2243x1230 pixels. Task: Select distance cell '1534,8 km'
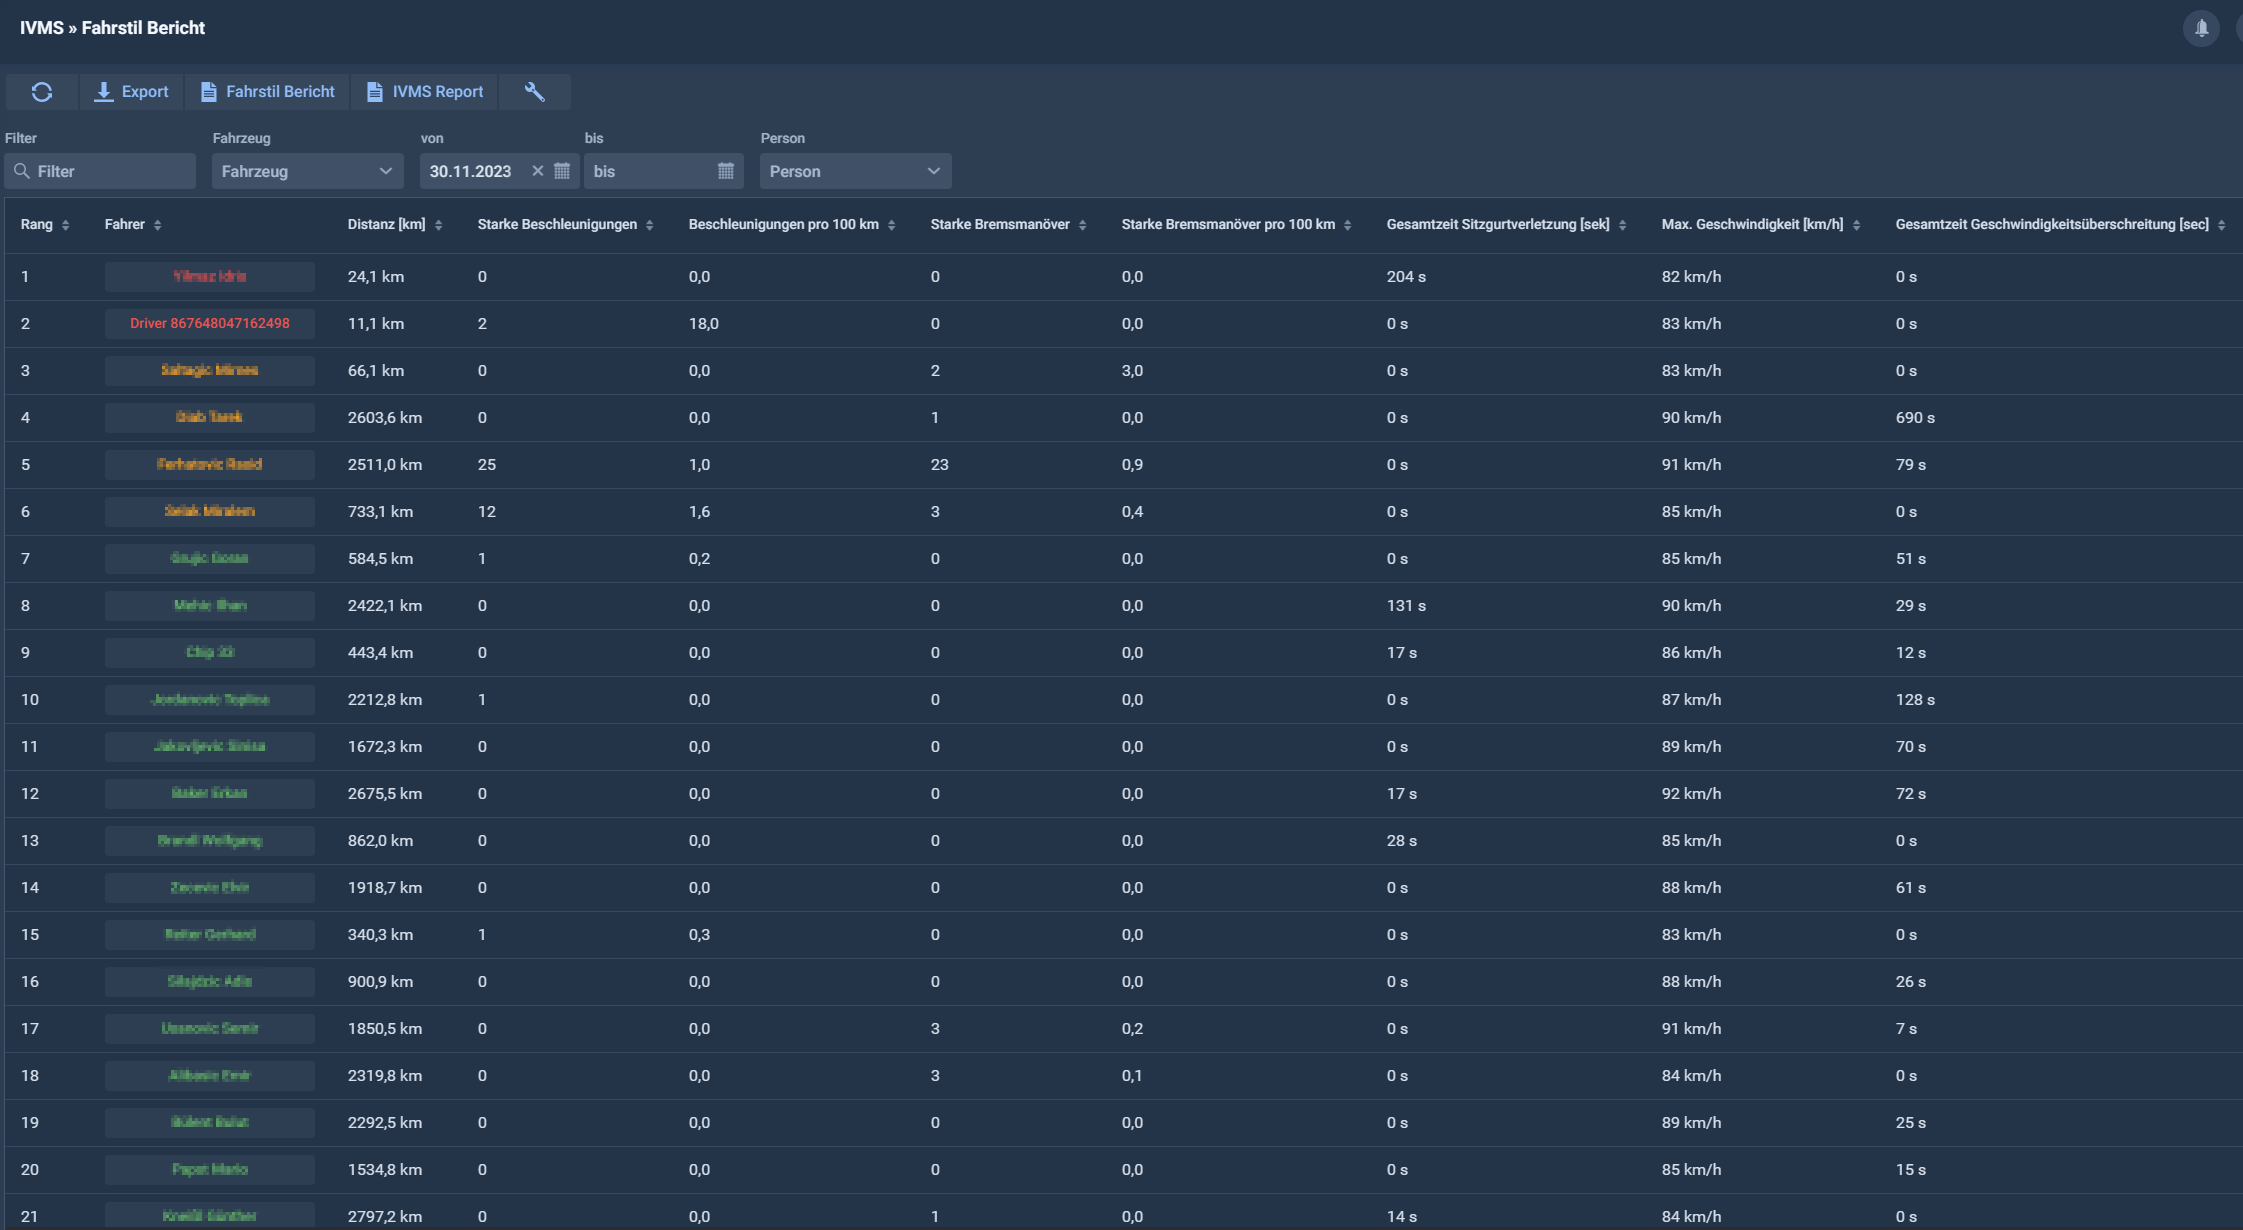click(x=385, y=1169)
